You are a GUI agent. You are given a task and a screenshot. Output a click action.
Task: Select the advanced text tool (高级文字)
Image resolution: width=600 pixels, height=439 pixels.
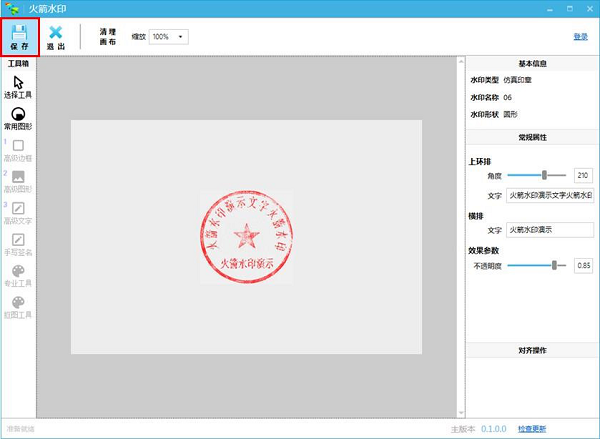click(18, 208)
